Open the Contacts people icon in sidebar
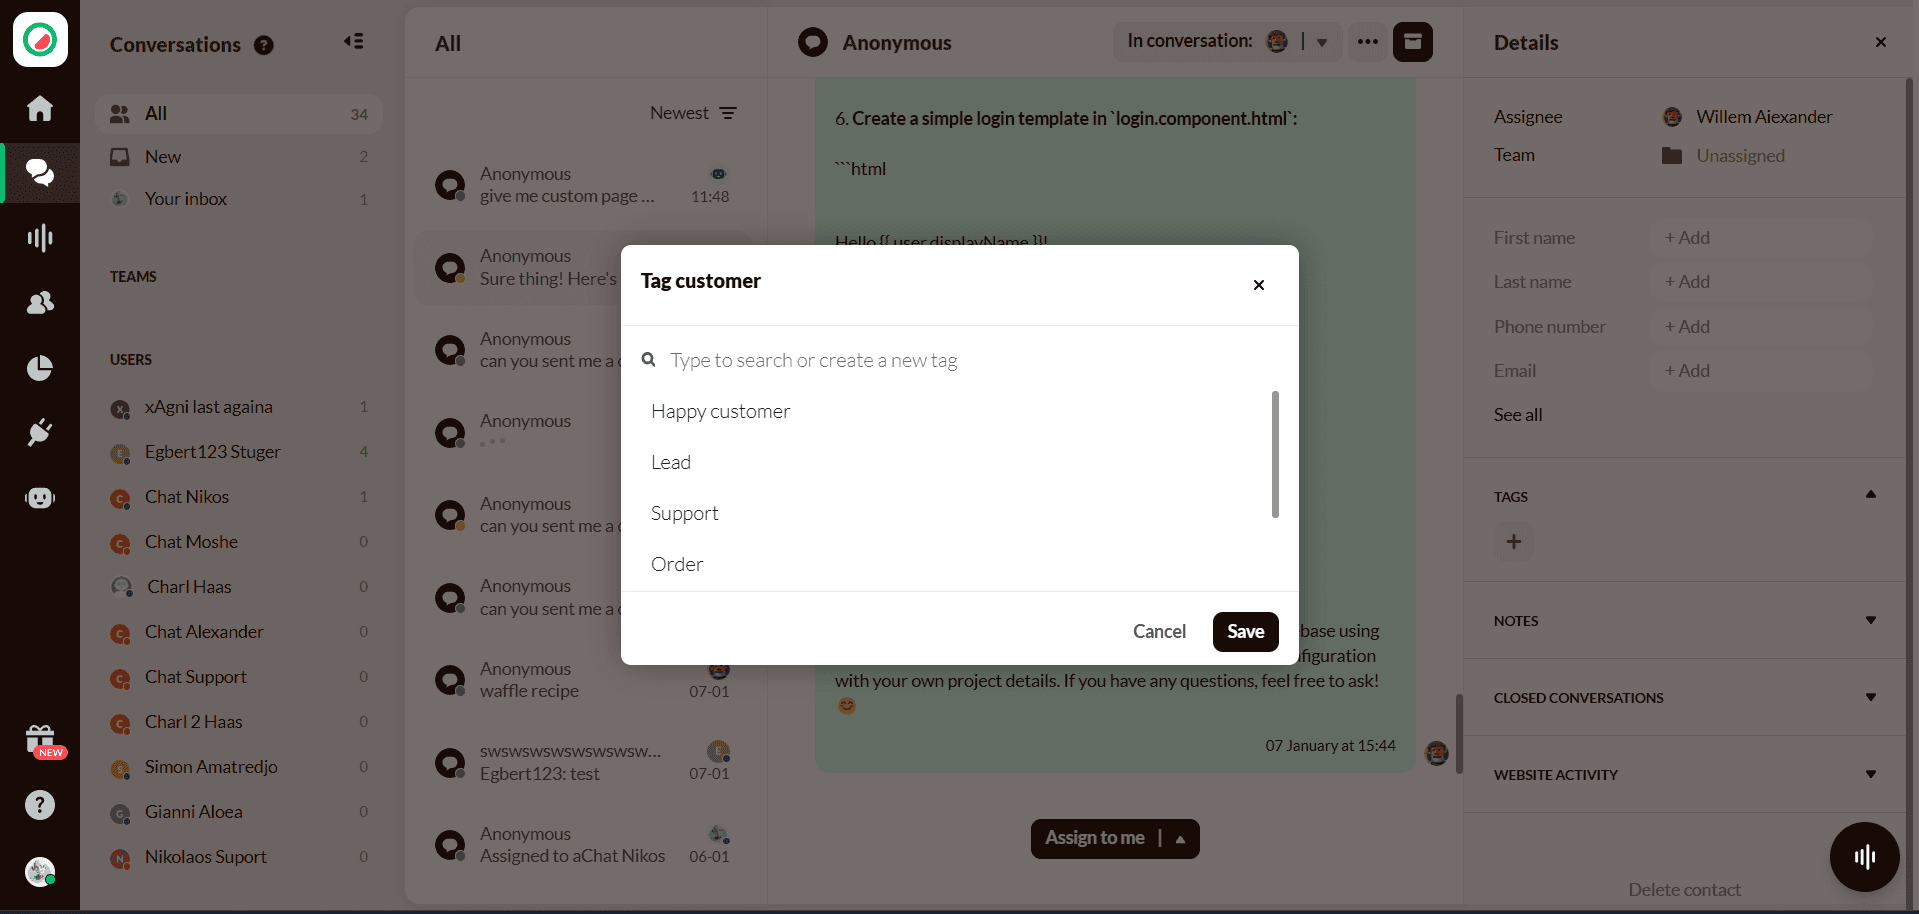The width and height of the screenshot is (1919, 914). tap(40, 303)
